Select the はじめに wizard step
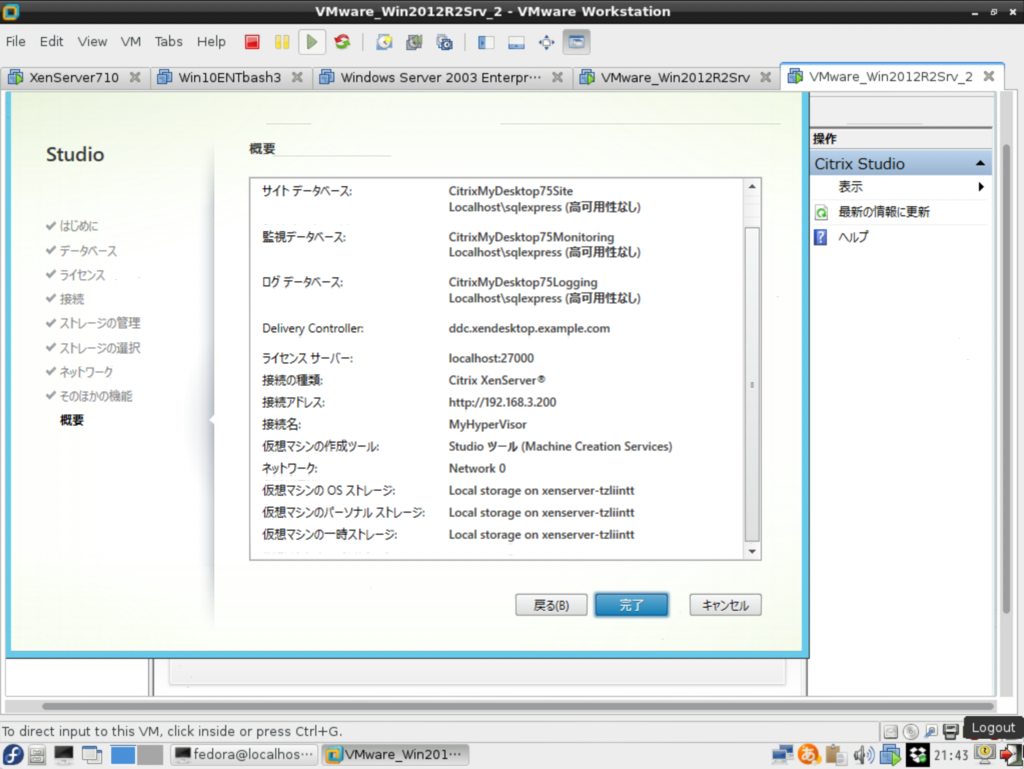The width and height of the screenshot is (1024, 769). [79, 226]
